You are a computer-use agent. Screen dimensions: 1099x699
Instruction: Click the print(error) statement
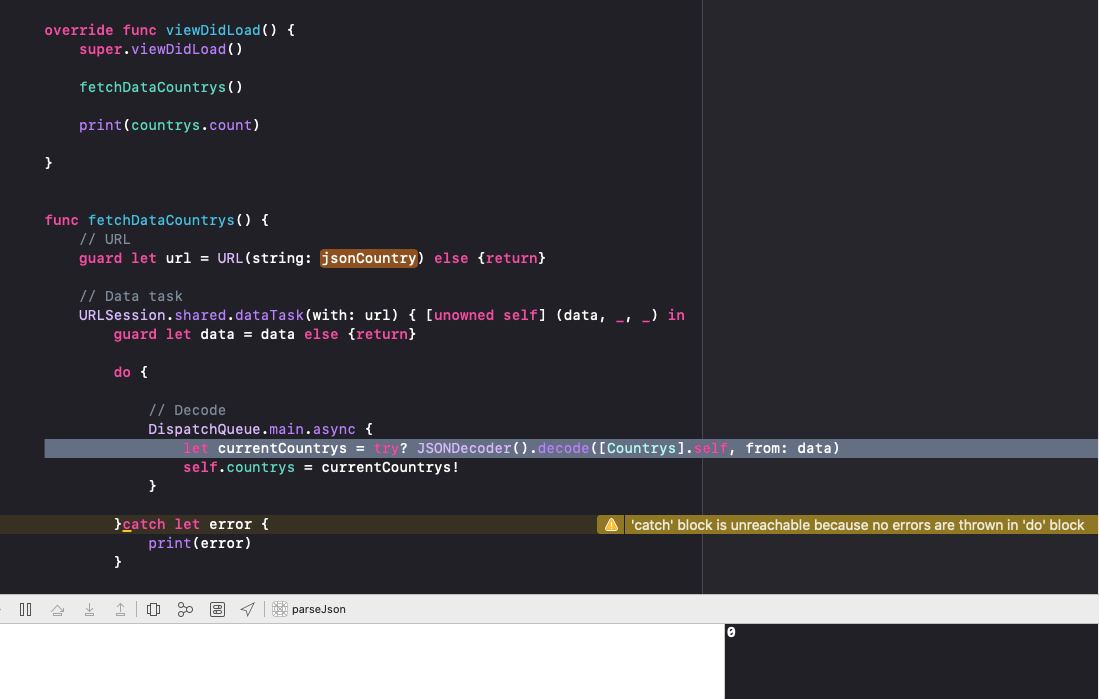coord(199,543)
